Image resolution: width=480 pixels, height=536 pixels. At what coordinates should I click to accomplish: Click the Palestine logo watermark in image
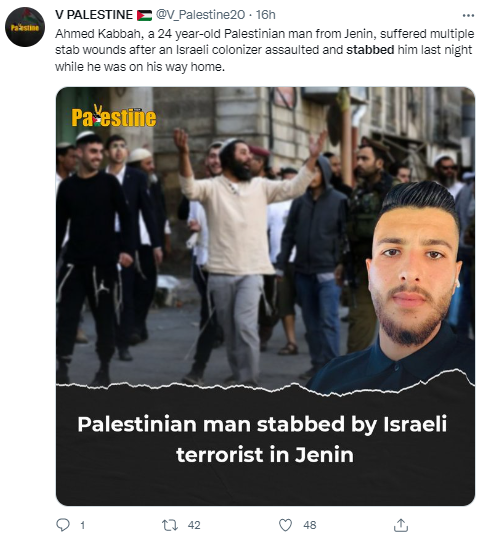tap(114, 116)
